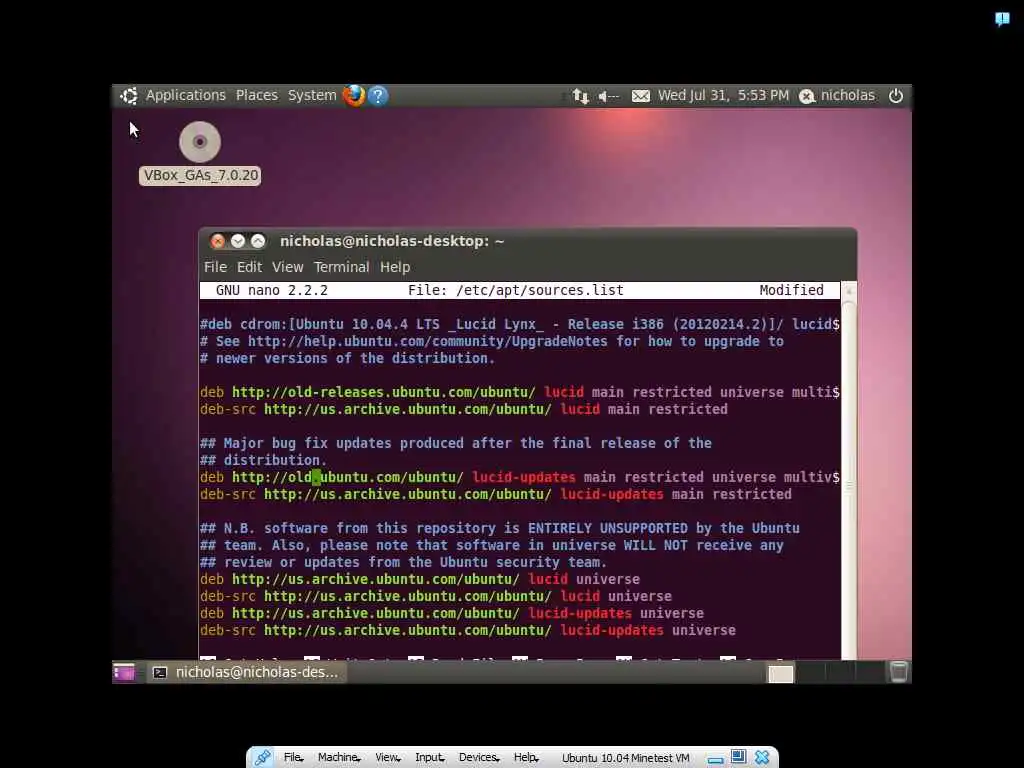Viewport: 1024px width, 768px height.
Task: Close the VM via mini-toolbar X icon
Action: point(761,758)
